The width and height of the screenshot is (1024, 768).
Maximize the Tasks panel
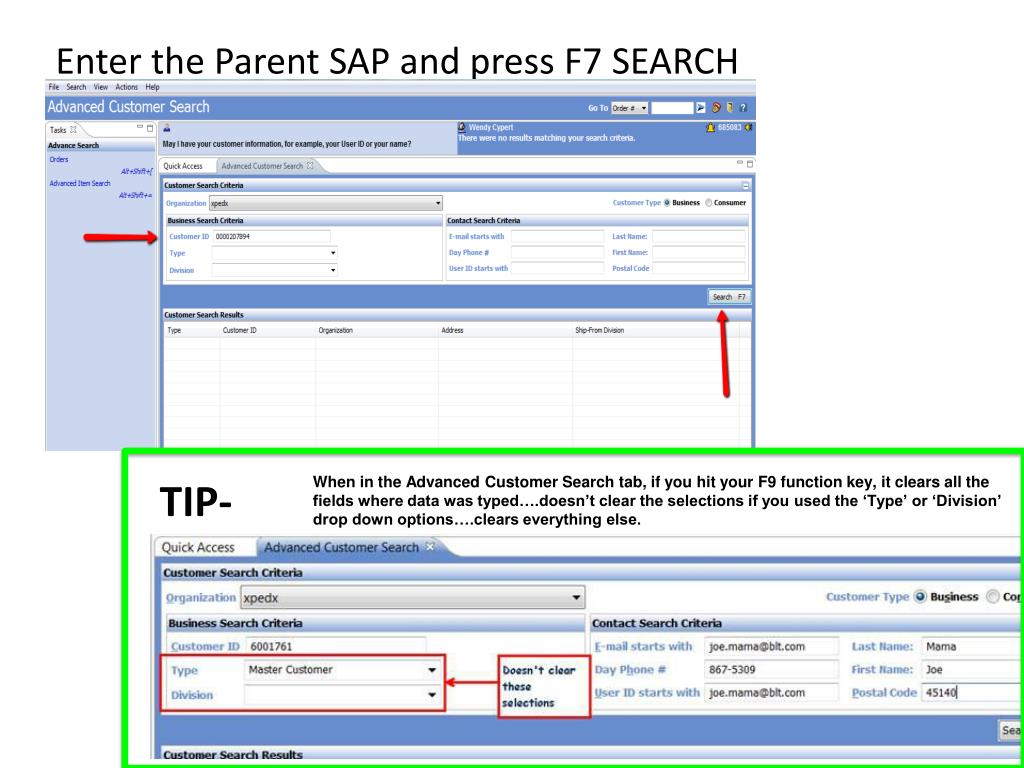click(x=150, y=128)
